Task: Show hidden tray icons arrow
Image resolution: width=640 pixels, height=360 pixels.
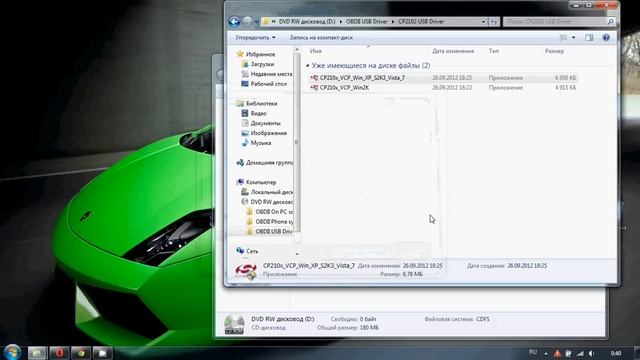Action: coord(546,353)
